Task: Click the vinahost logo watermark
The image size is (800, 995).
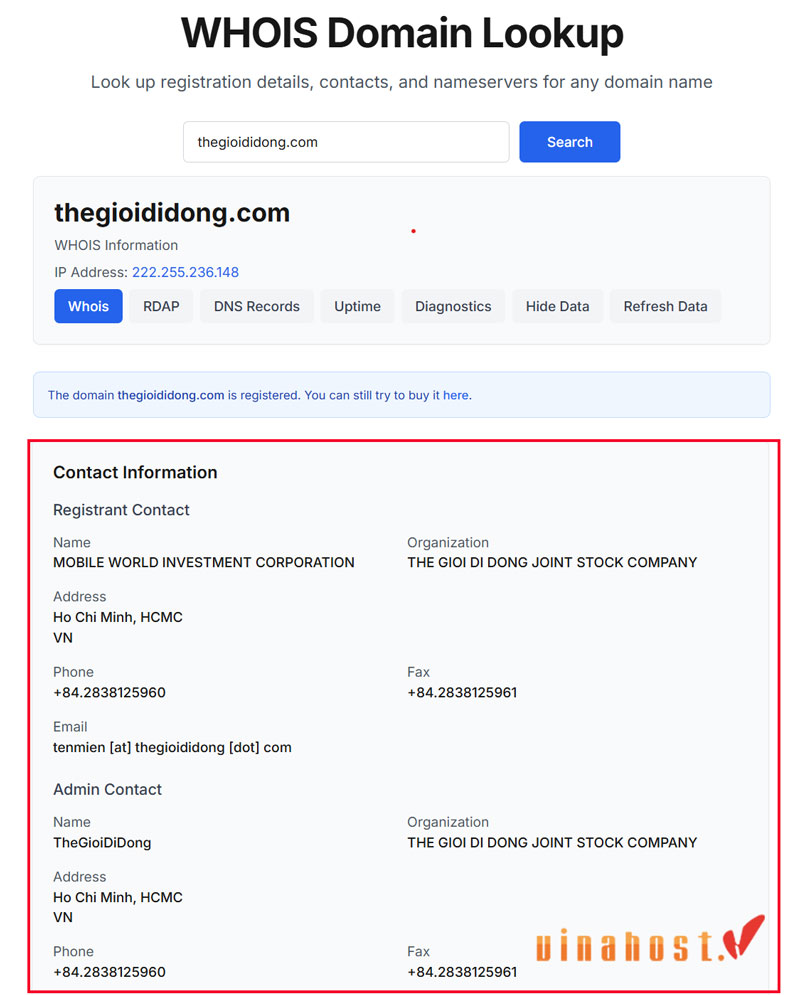Action: [650, 940]
